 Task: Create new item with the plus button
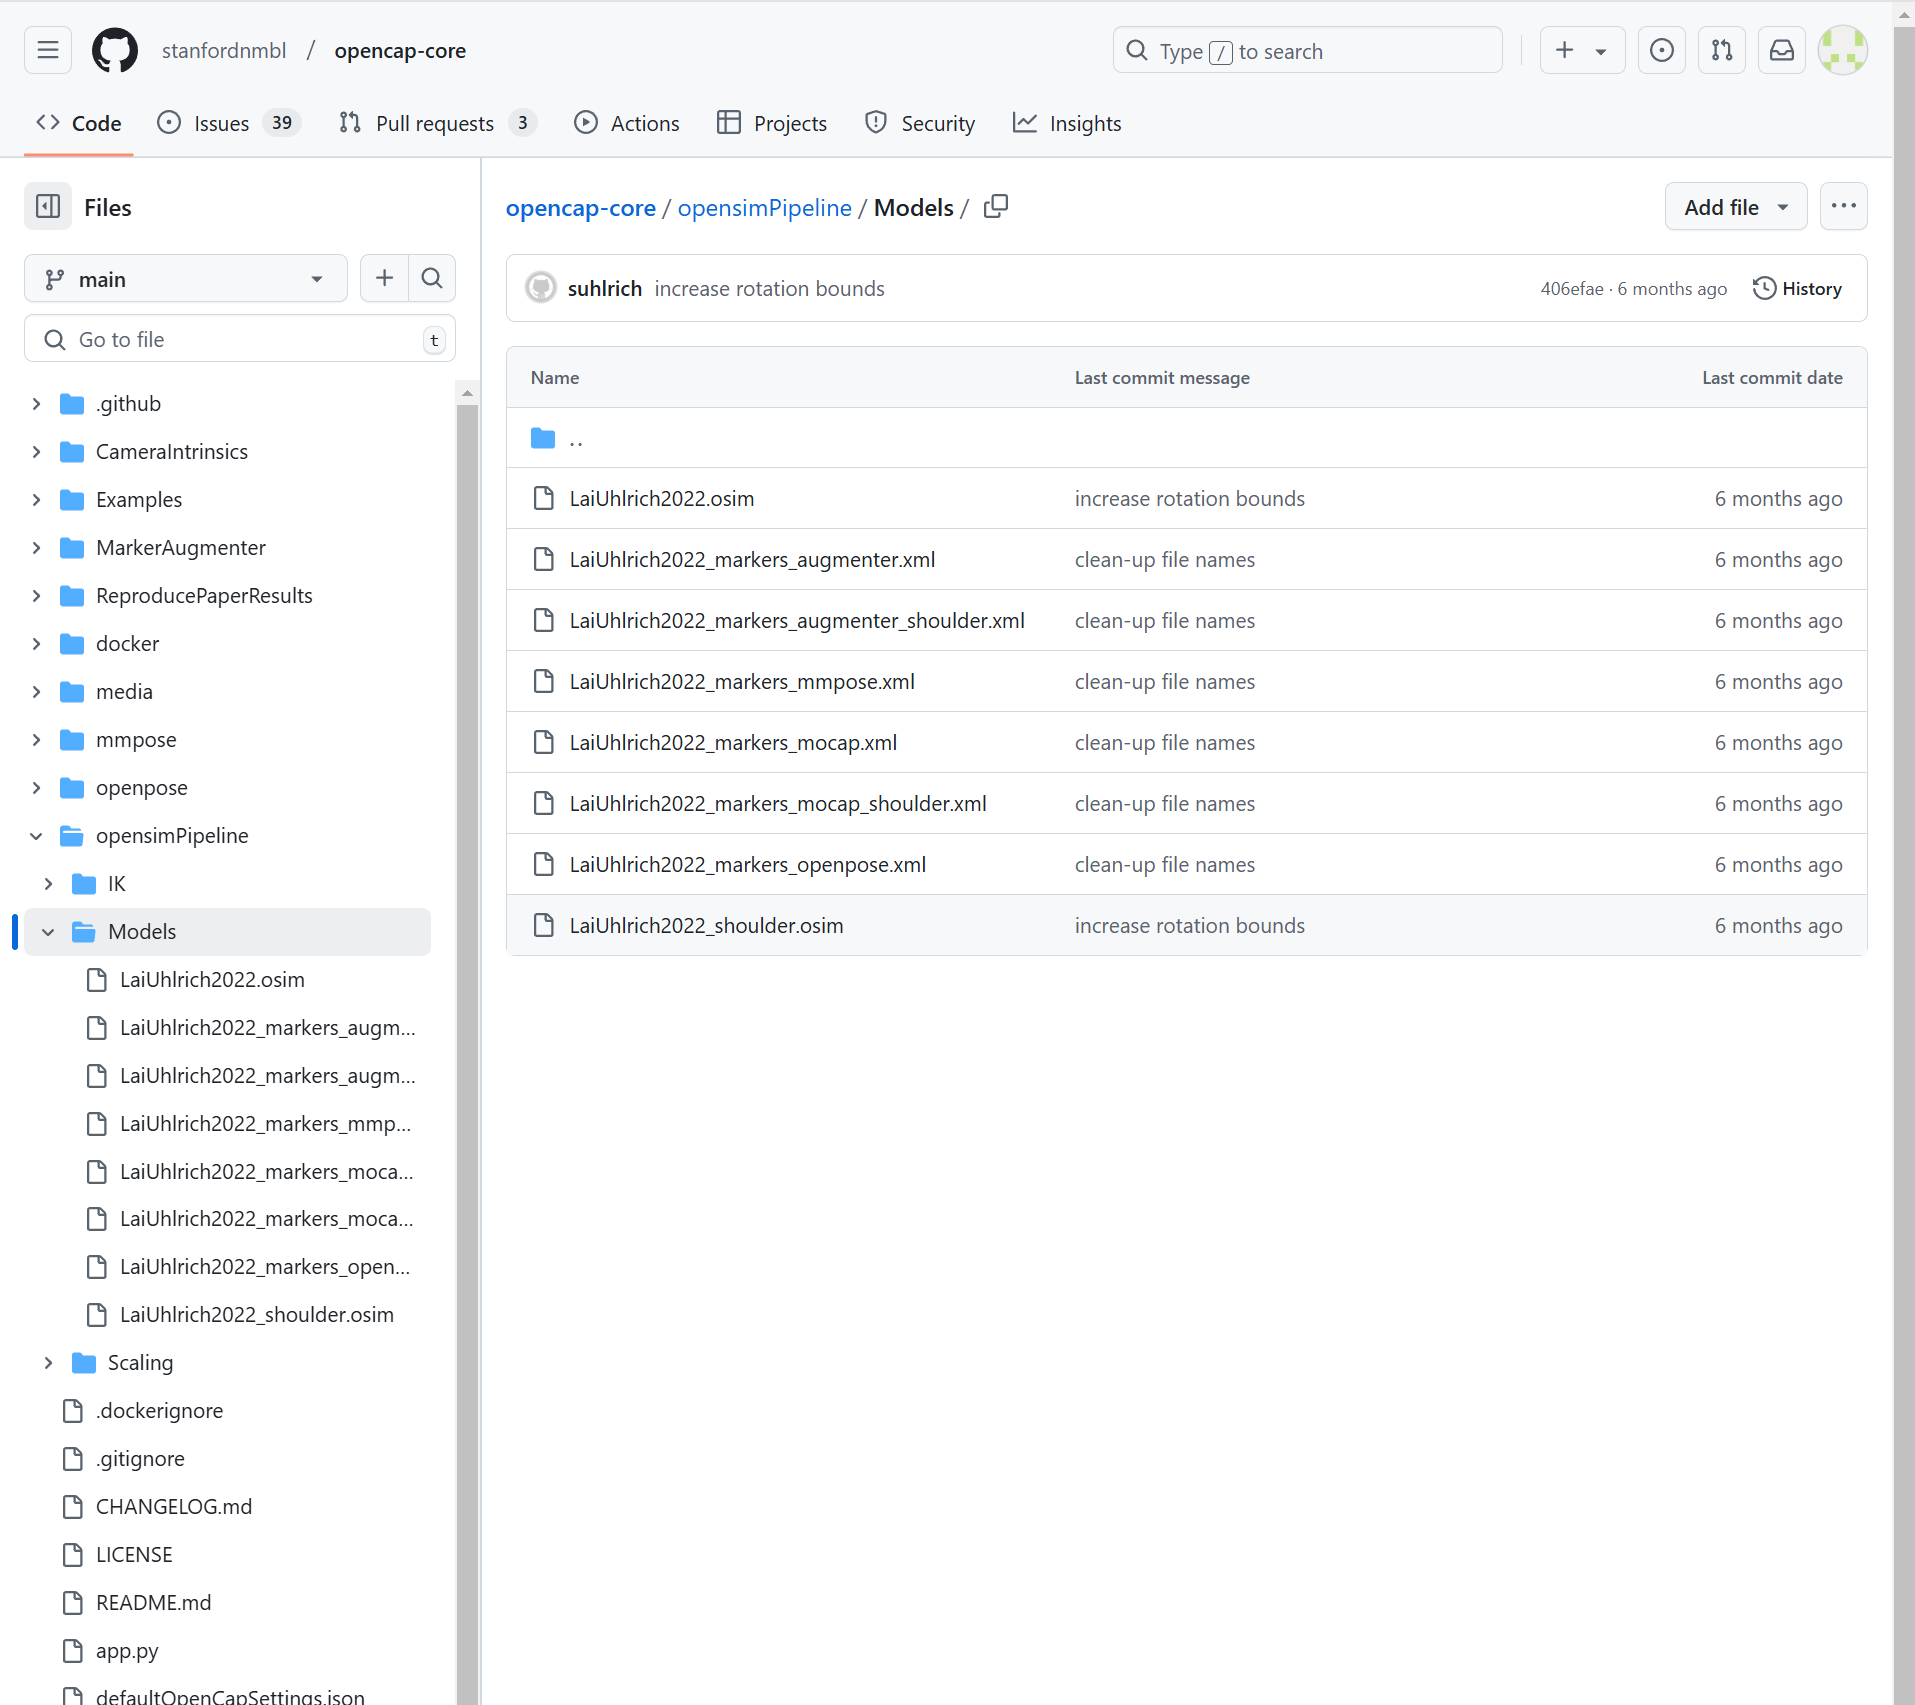[x=1565, y=50]
